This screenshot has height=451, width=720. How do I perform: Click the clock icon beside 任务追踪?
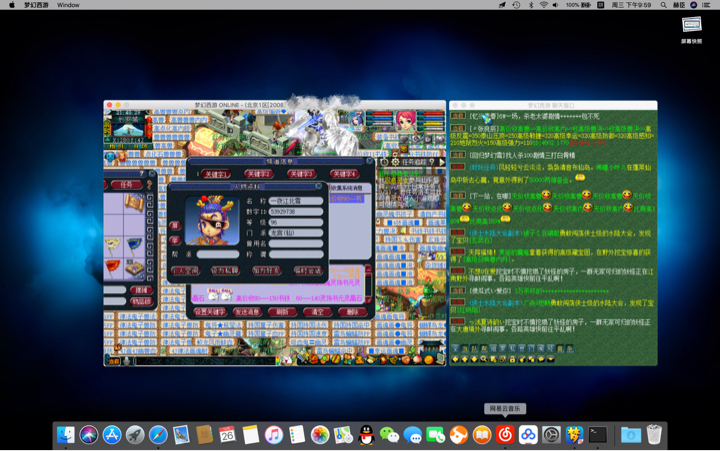(384, 162)
